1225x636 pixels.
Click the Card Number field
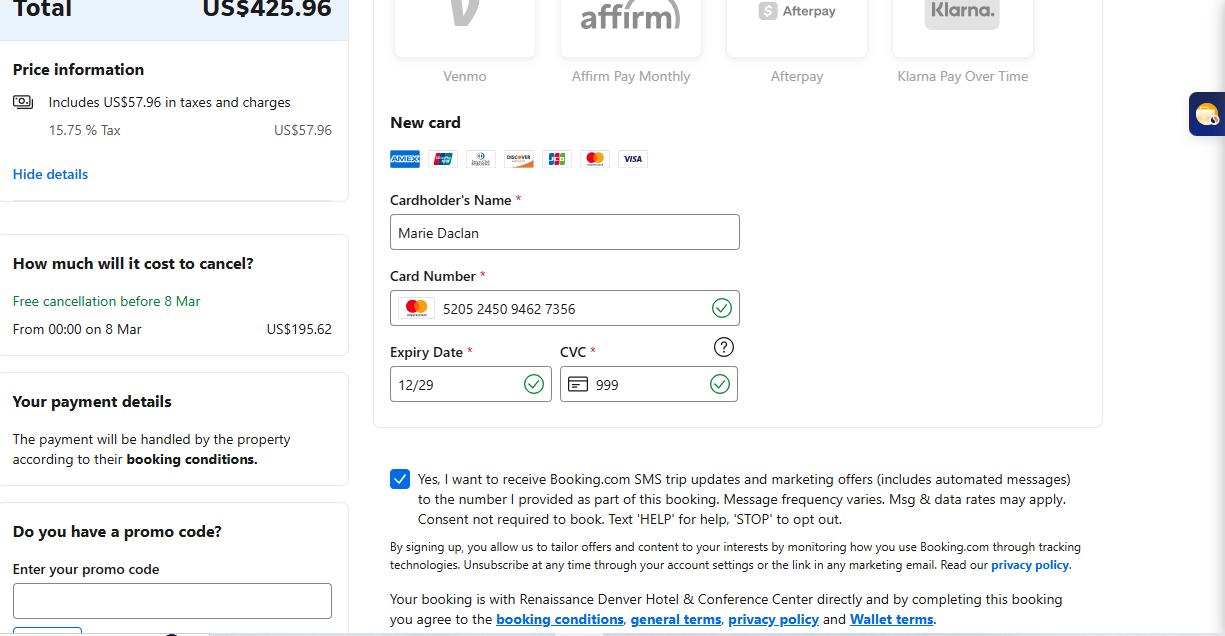click(565, 308)
